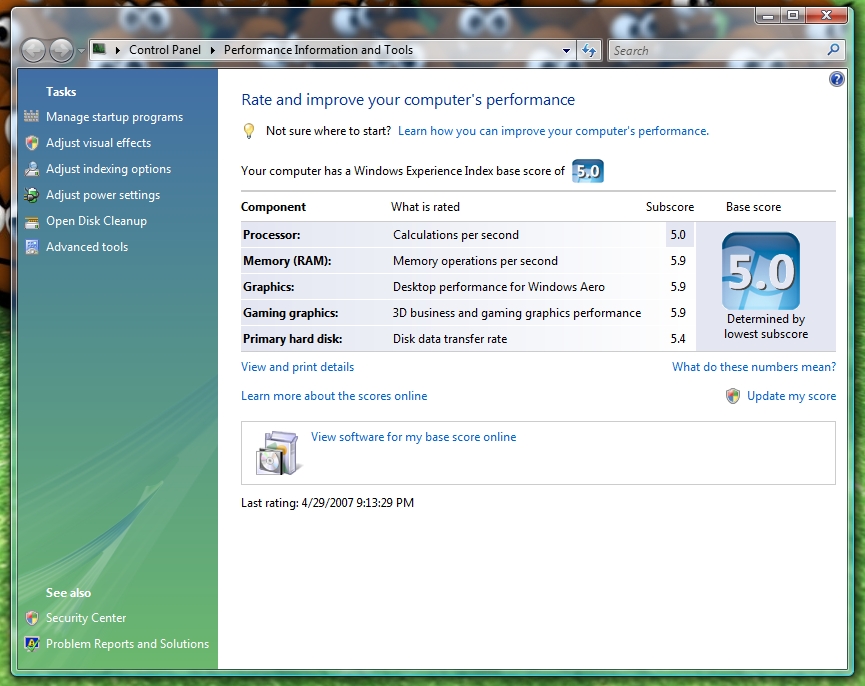Viewport: 865px width, 686px height.
Task: Click the shield icon next to Update my score
Action: pyautogui.click(x=733, y=396)
